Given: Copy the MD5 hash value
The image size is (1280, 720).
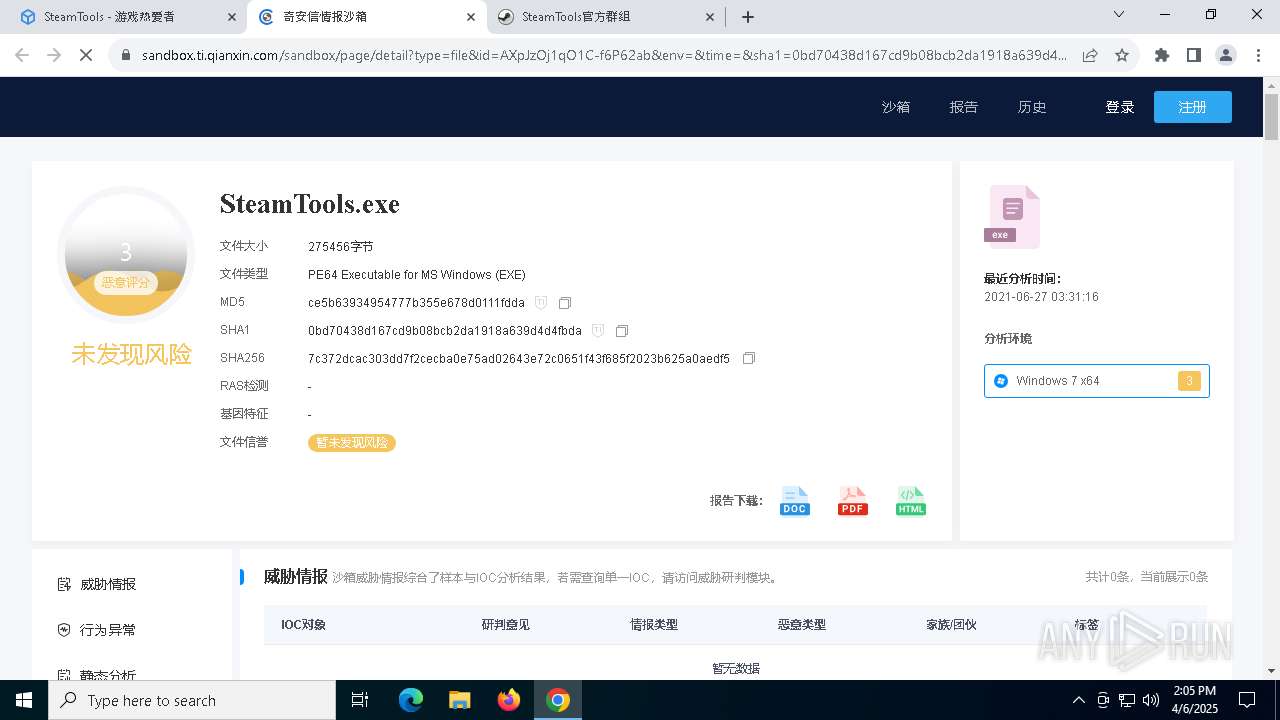Looking at the screenshot, I should pyautogui.click(x=565, y=303).
